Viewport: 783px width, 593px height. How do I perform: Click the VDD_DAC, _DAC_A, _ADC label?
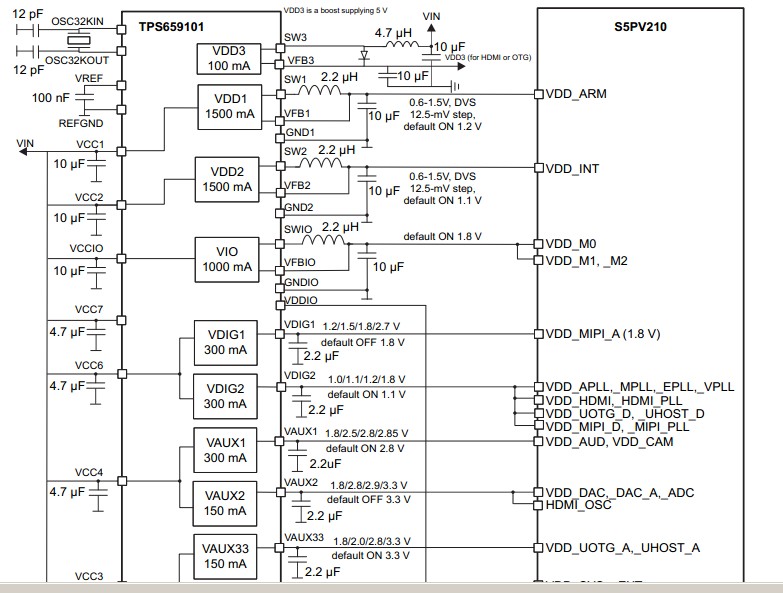point(620,493)
